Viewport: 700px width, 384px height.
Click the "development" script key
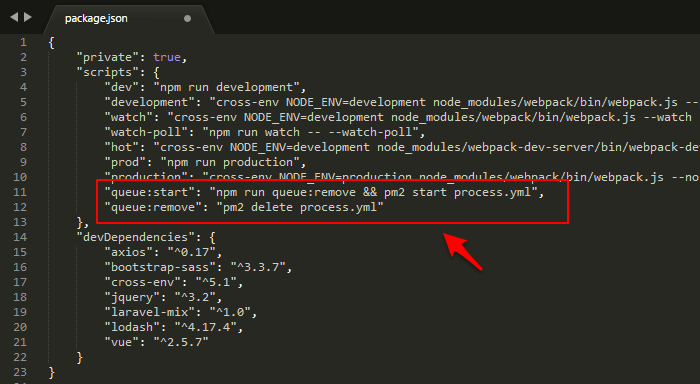[150, 102]
